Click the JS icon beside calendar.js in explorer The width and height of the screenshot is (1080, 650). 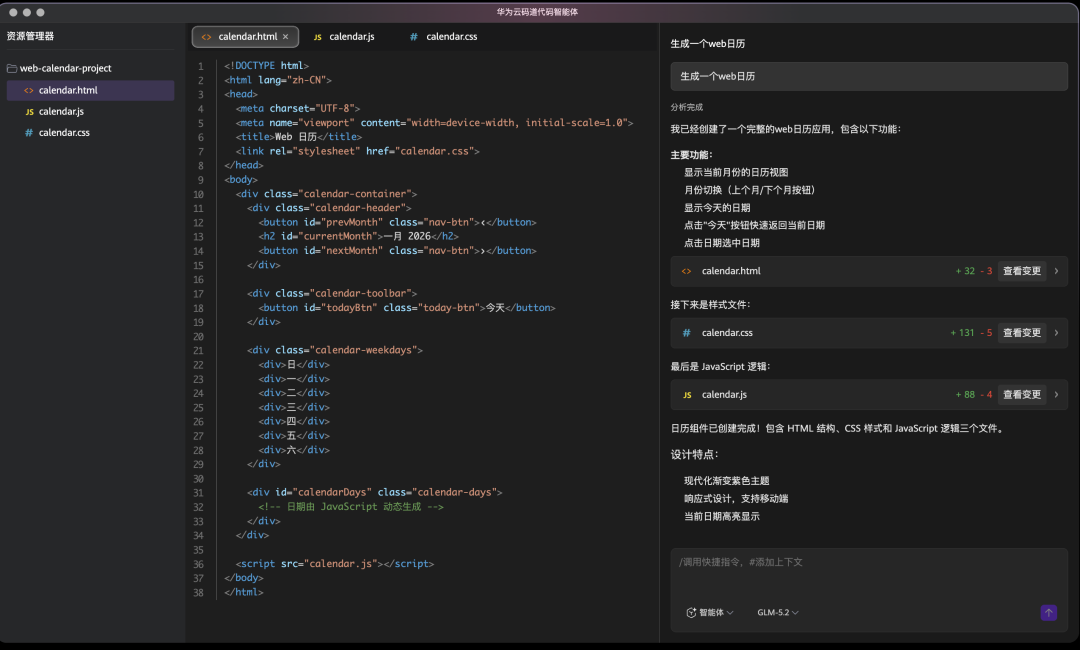pyautogui.click(x=29, y=112)
